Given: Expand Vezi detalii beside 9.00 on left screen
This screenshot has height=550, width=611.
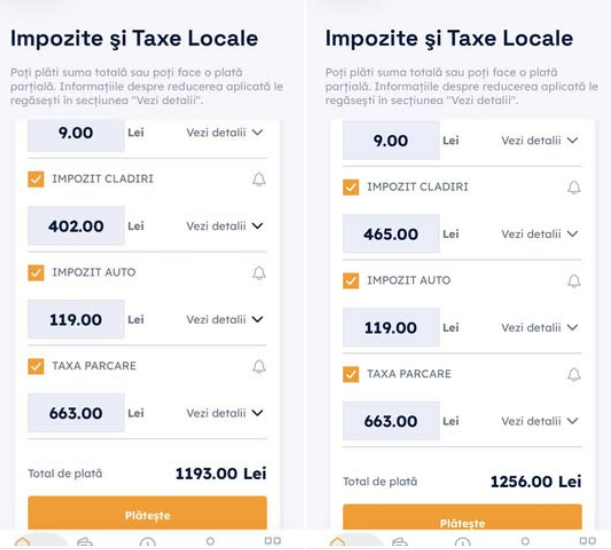Looking at the screenshot, I should point(225,133).
